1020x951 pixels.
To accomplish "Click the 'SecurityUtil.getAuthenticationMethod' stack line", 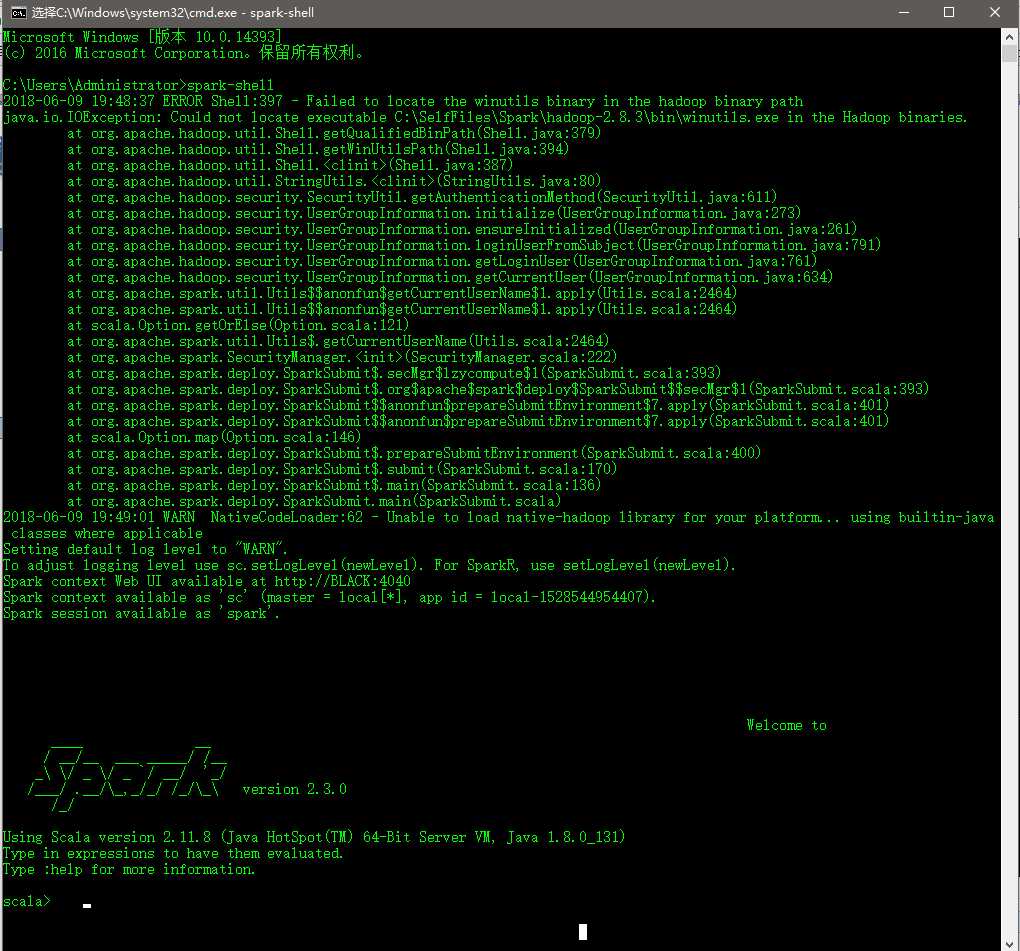I will (x=422, y=197).
